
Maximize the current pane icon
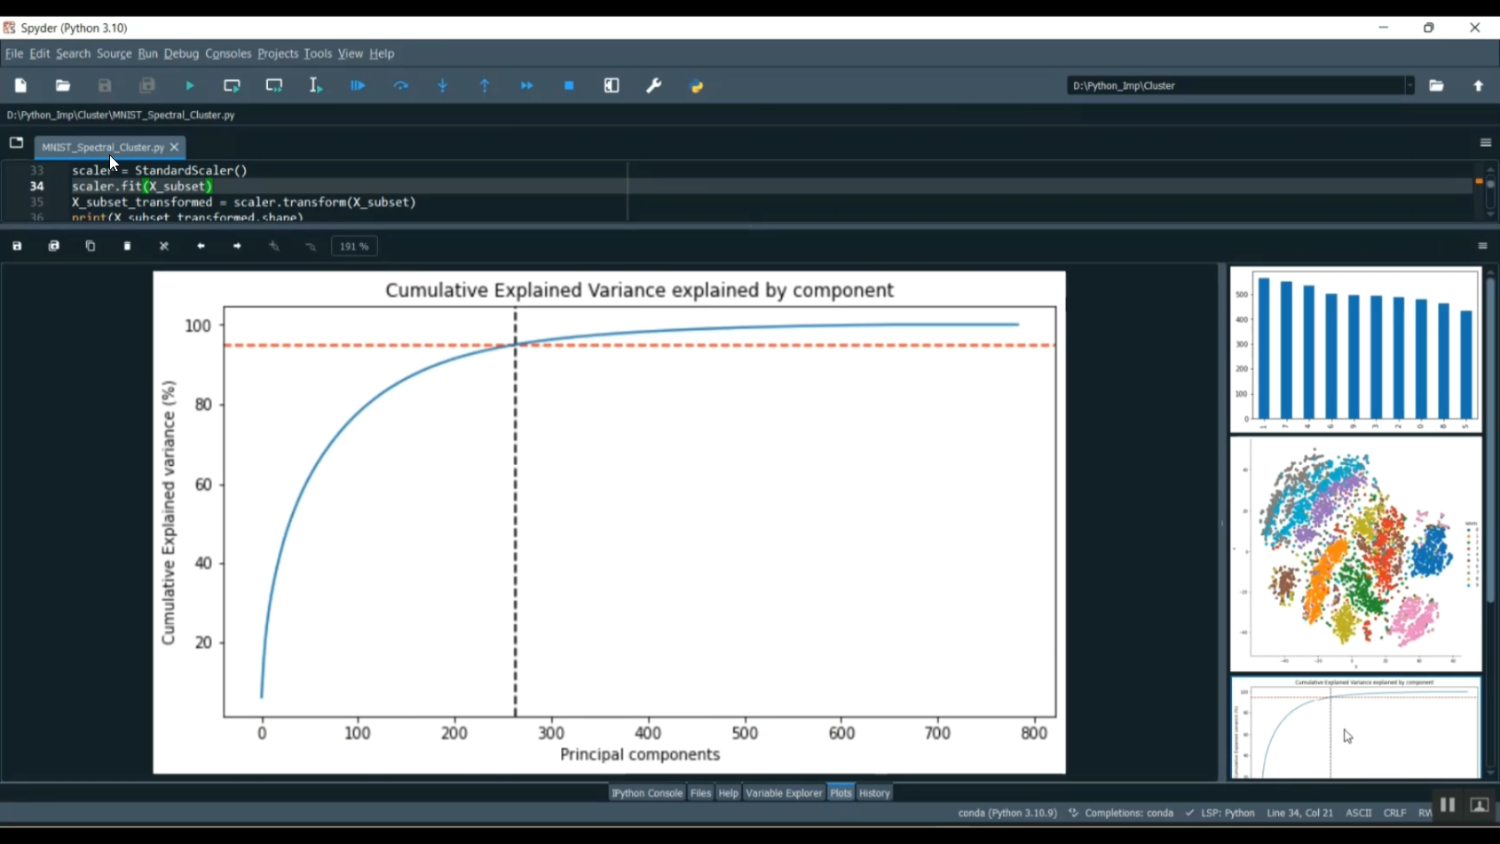(x=612, y=86)
